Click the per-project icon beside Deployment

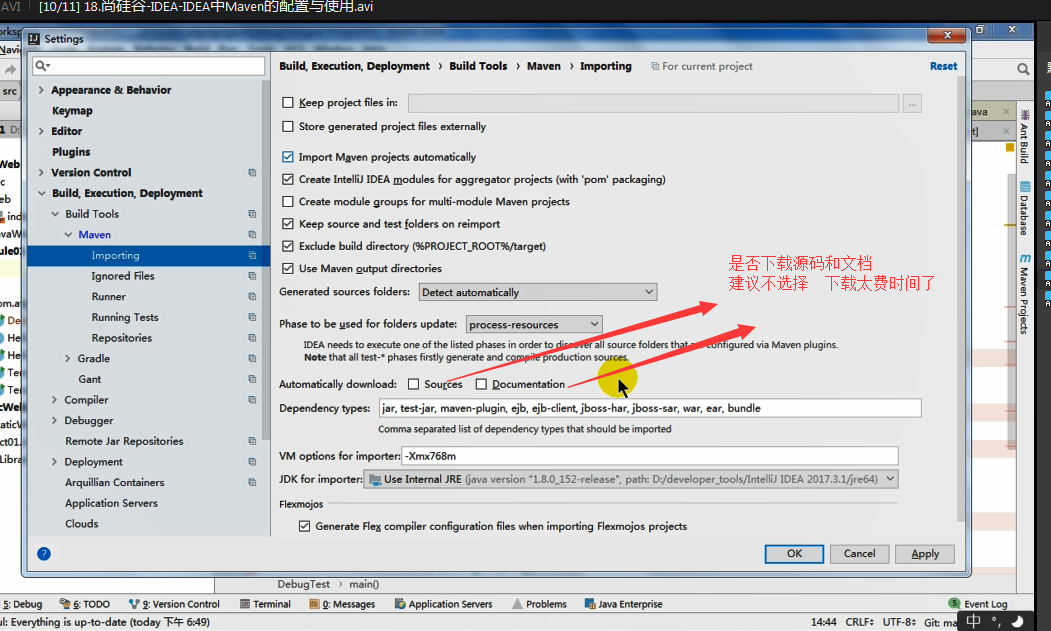(x=252, y=462)
